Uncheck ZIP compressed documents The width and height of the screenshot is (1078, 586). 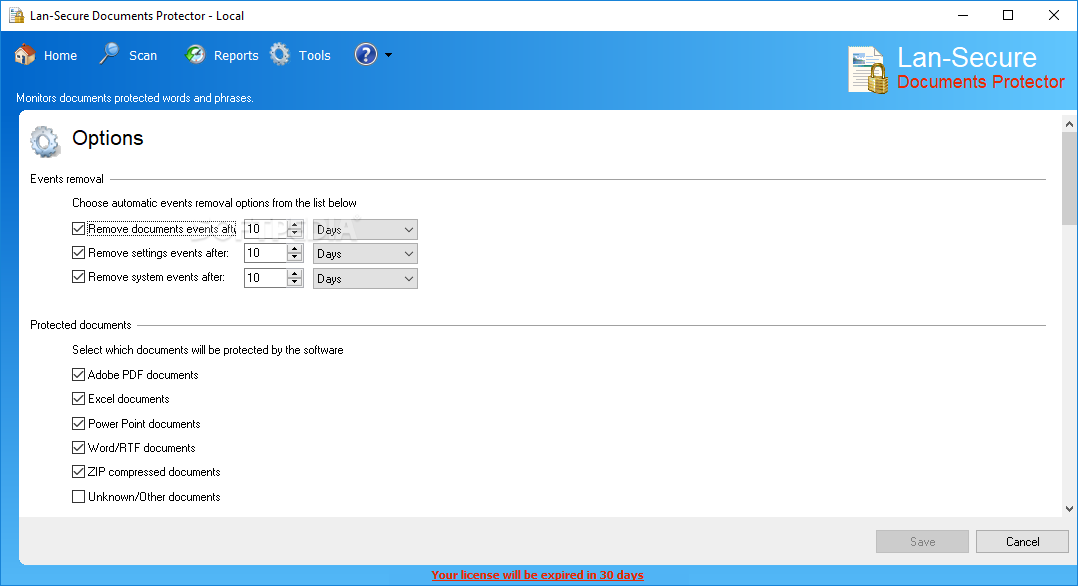[x=78, y=471]
